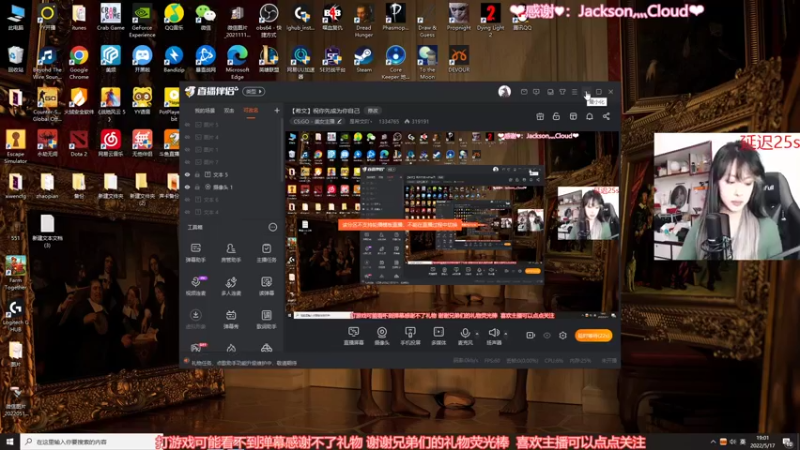Toggle the preview eye icon beside the settings gear

(x=547, y=335)
